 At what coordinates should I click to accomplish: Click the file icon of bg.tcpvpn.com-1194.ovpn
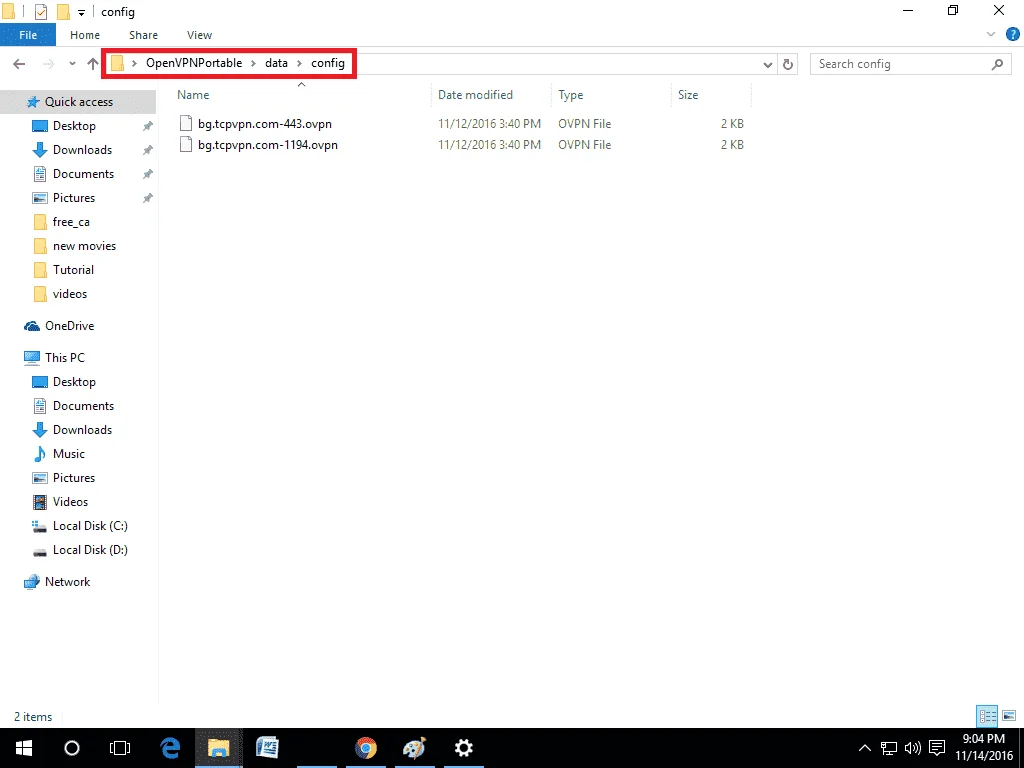coord(186,144)
